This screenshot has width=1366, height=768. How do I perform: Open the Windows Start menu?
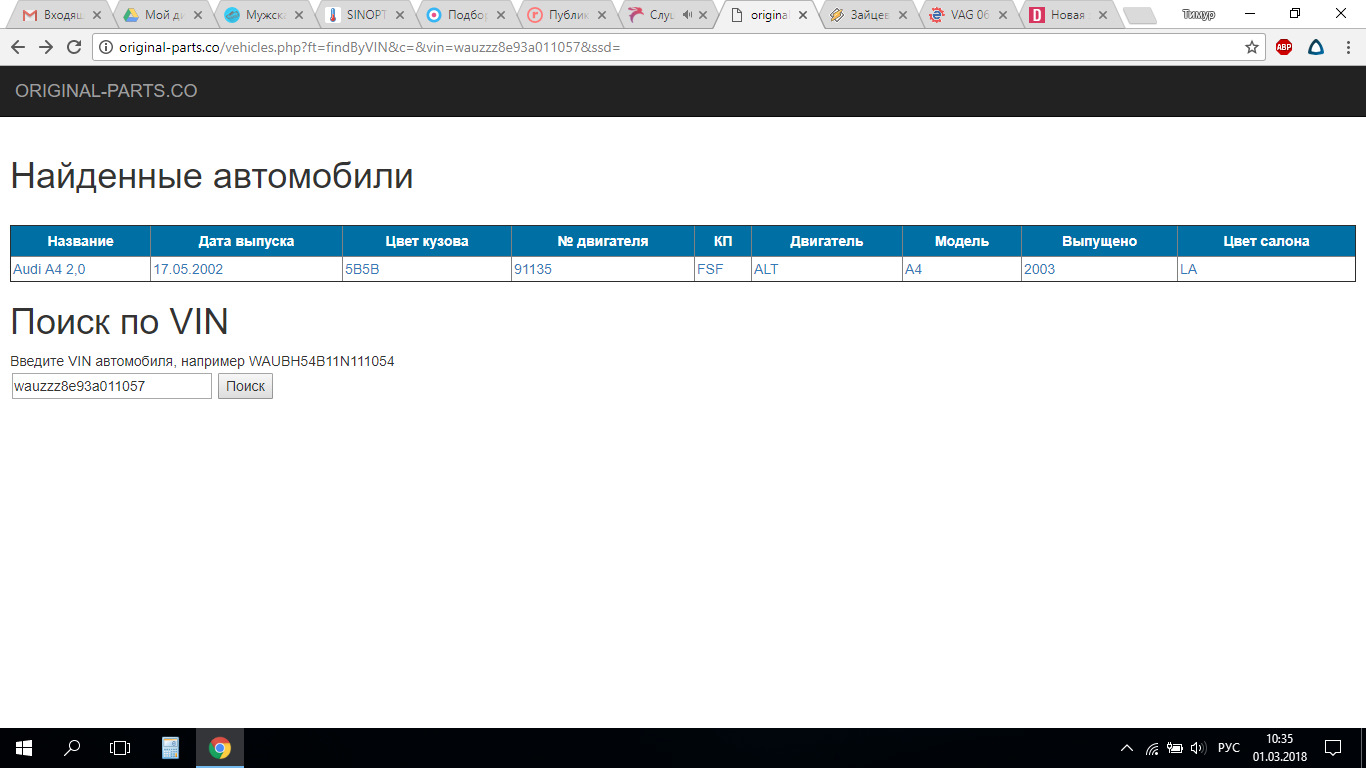tap(24, 748)
